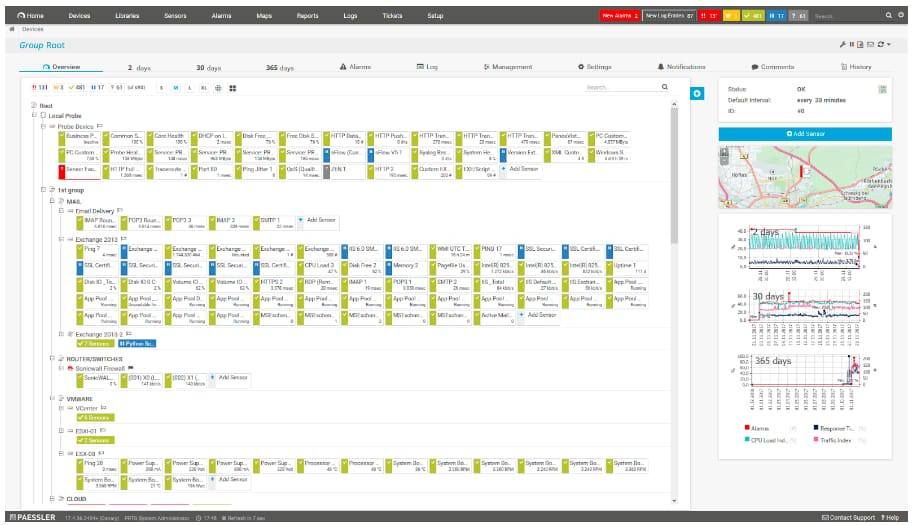This screenshot has height=525, width=914.
Task: Switch to the 30 days tab
Action: 208,68
